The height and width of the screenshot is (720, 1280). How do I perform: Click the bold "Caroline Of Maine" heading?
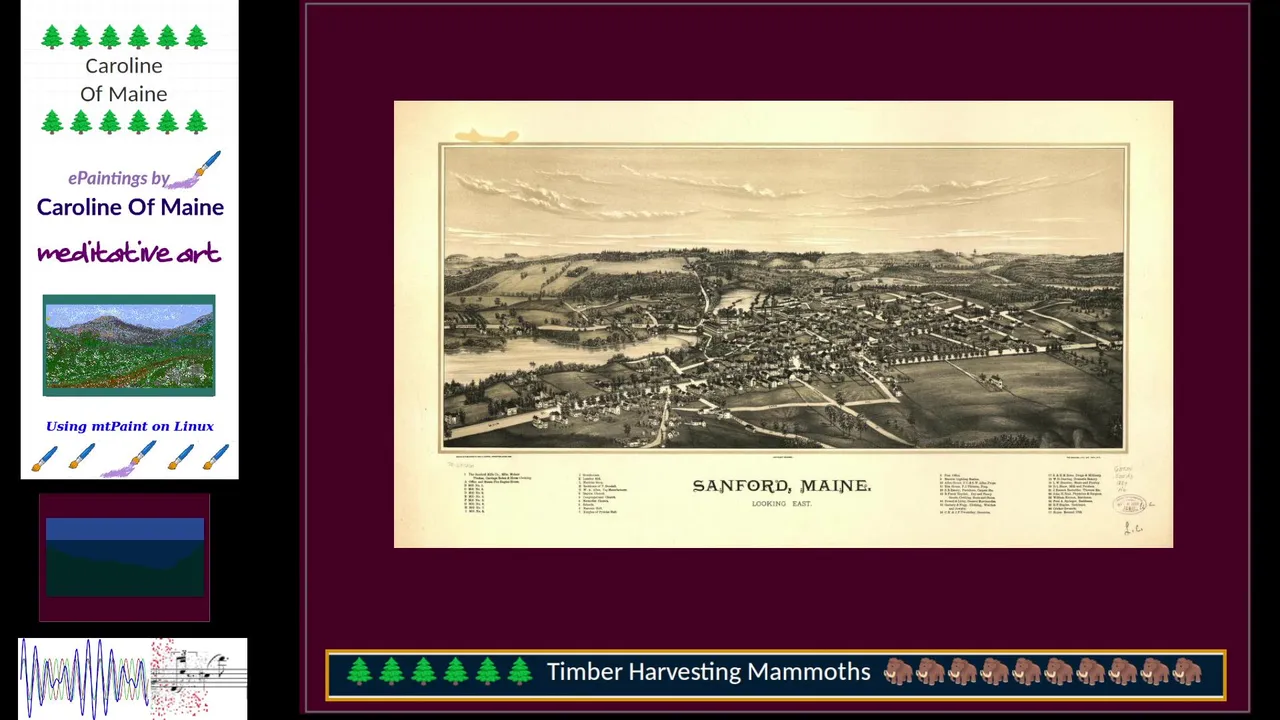[x=130, y=207]
